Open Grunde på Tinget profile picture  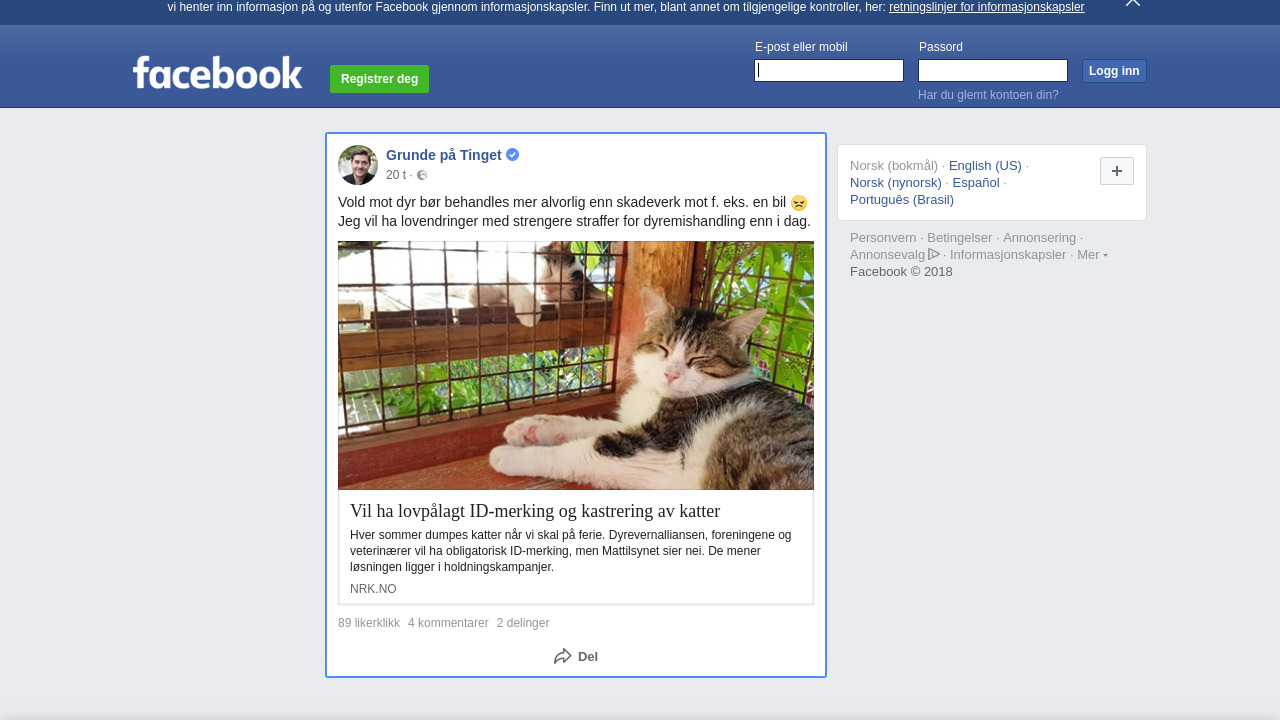click(x=358, y=165)
